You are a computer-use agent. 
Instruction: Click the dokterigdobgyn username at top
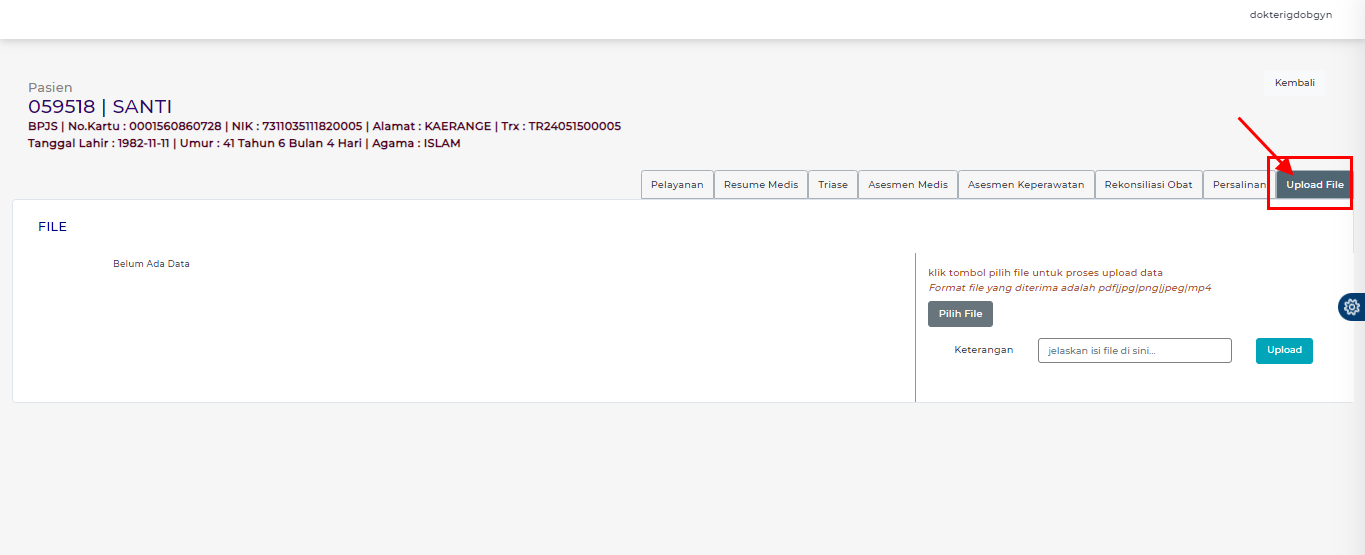1290,15
